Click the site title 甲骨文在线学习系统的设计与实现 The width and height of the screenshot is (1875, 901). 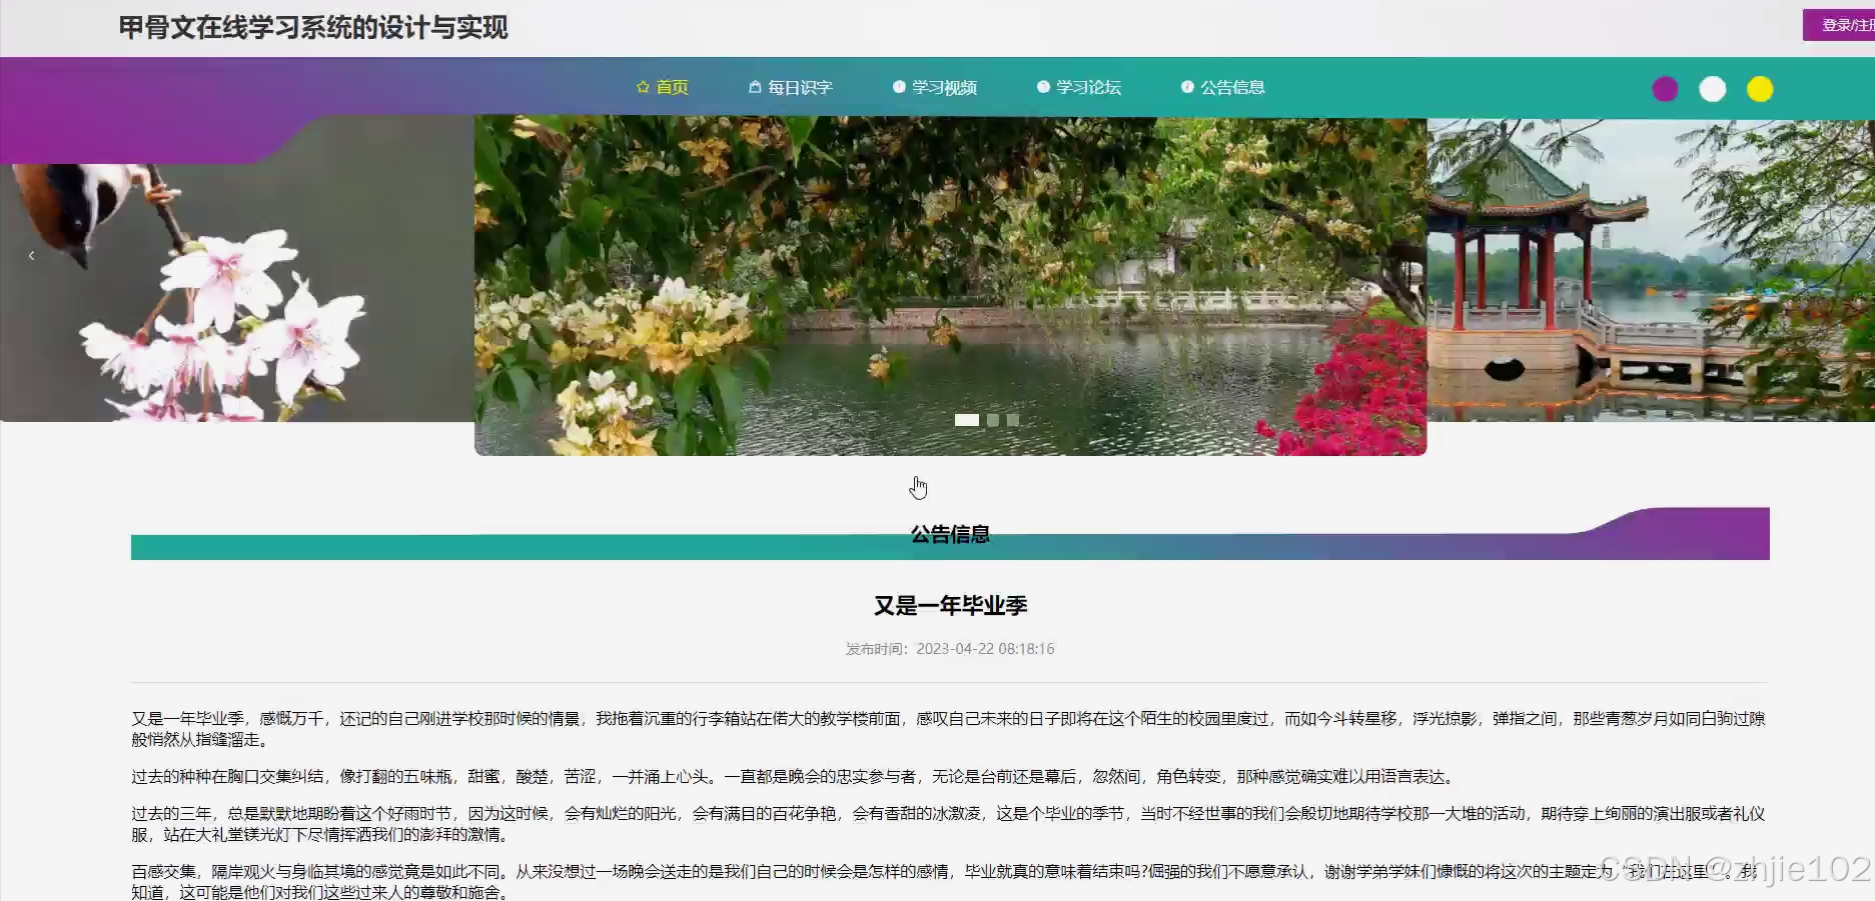coord(313,29)
